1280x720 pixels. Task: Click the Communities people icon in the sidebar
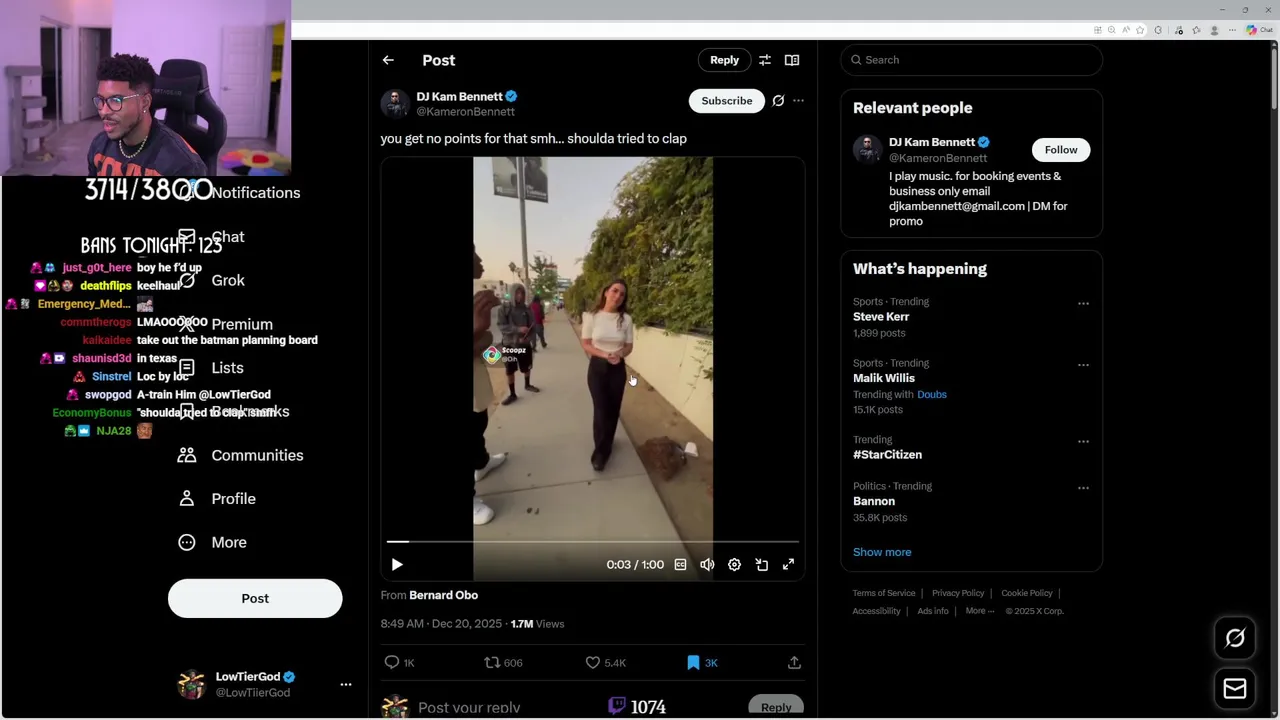pos(187,455)
